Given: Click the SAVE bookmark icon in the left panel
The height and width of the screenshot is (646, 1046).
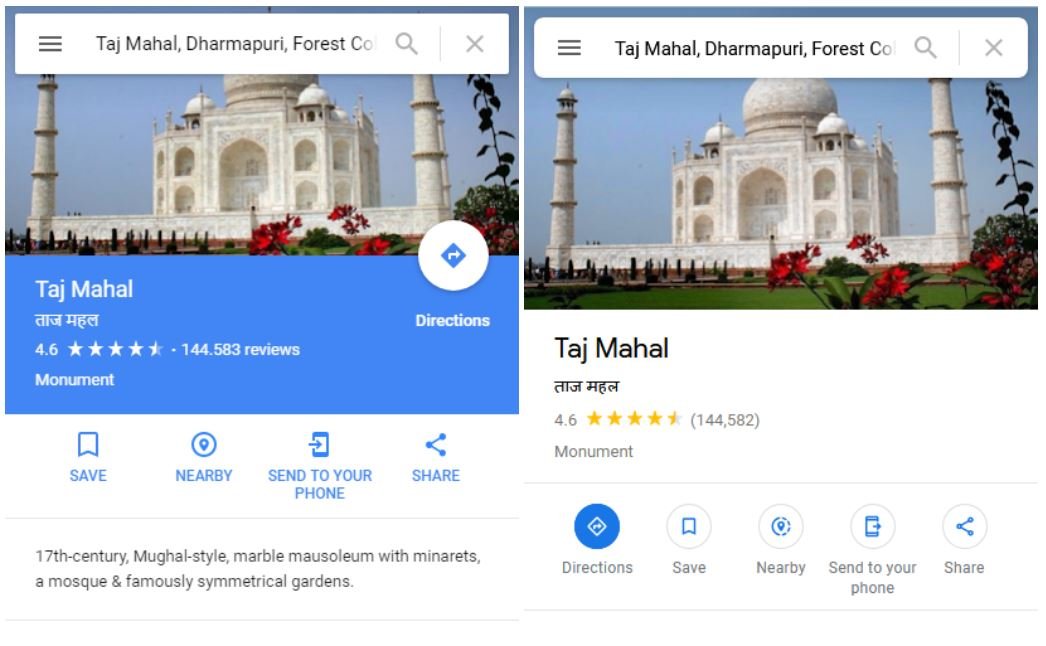Looking at the screenshot, I should (88, 444).
